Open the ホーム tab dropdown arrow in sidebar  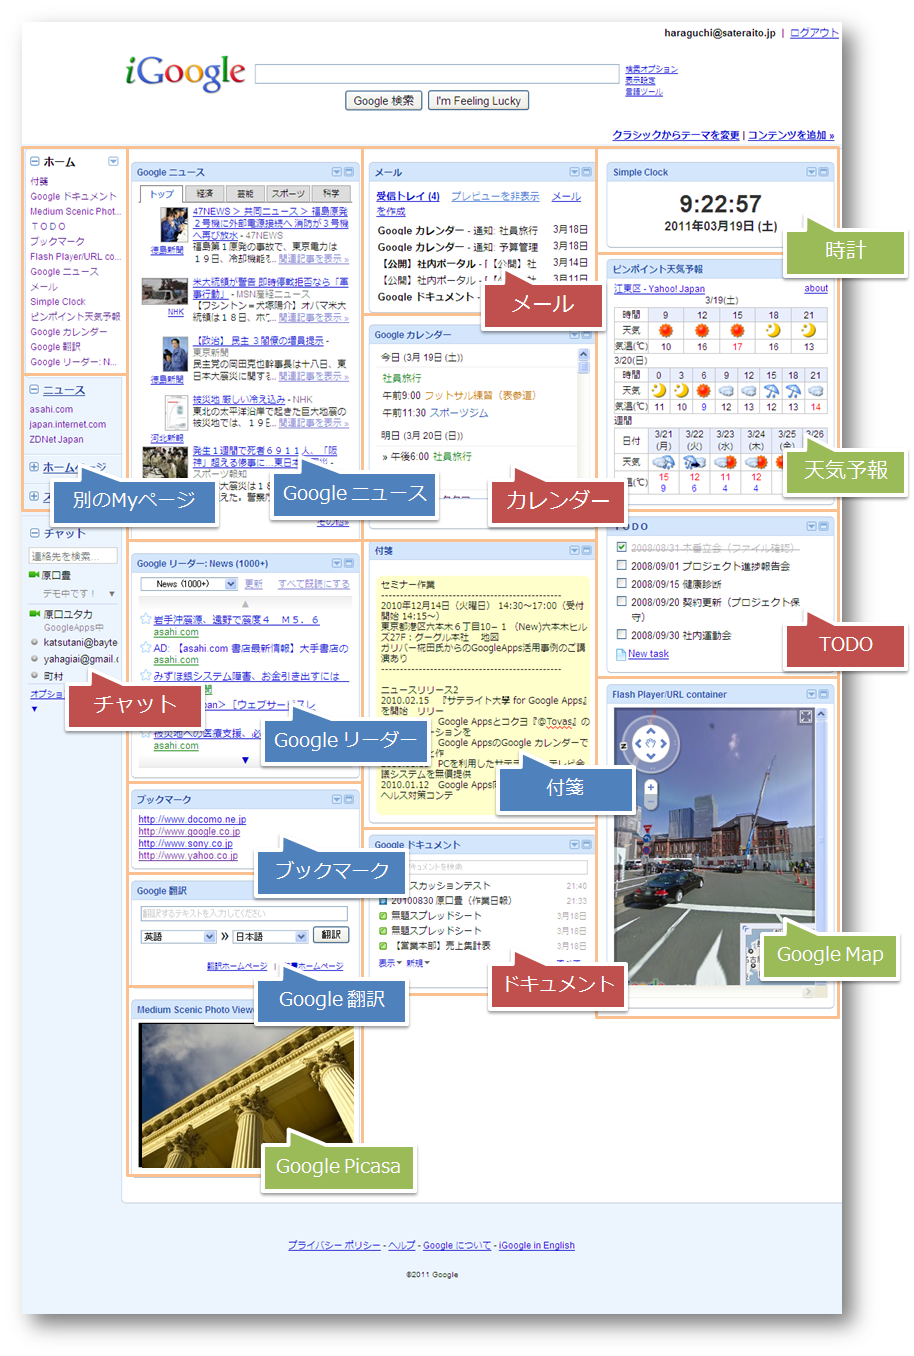(x=113, y=161)
